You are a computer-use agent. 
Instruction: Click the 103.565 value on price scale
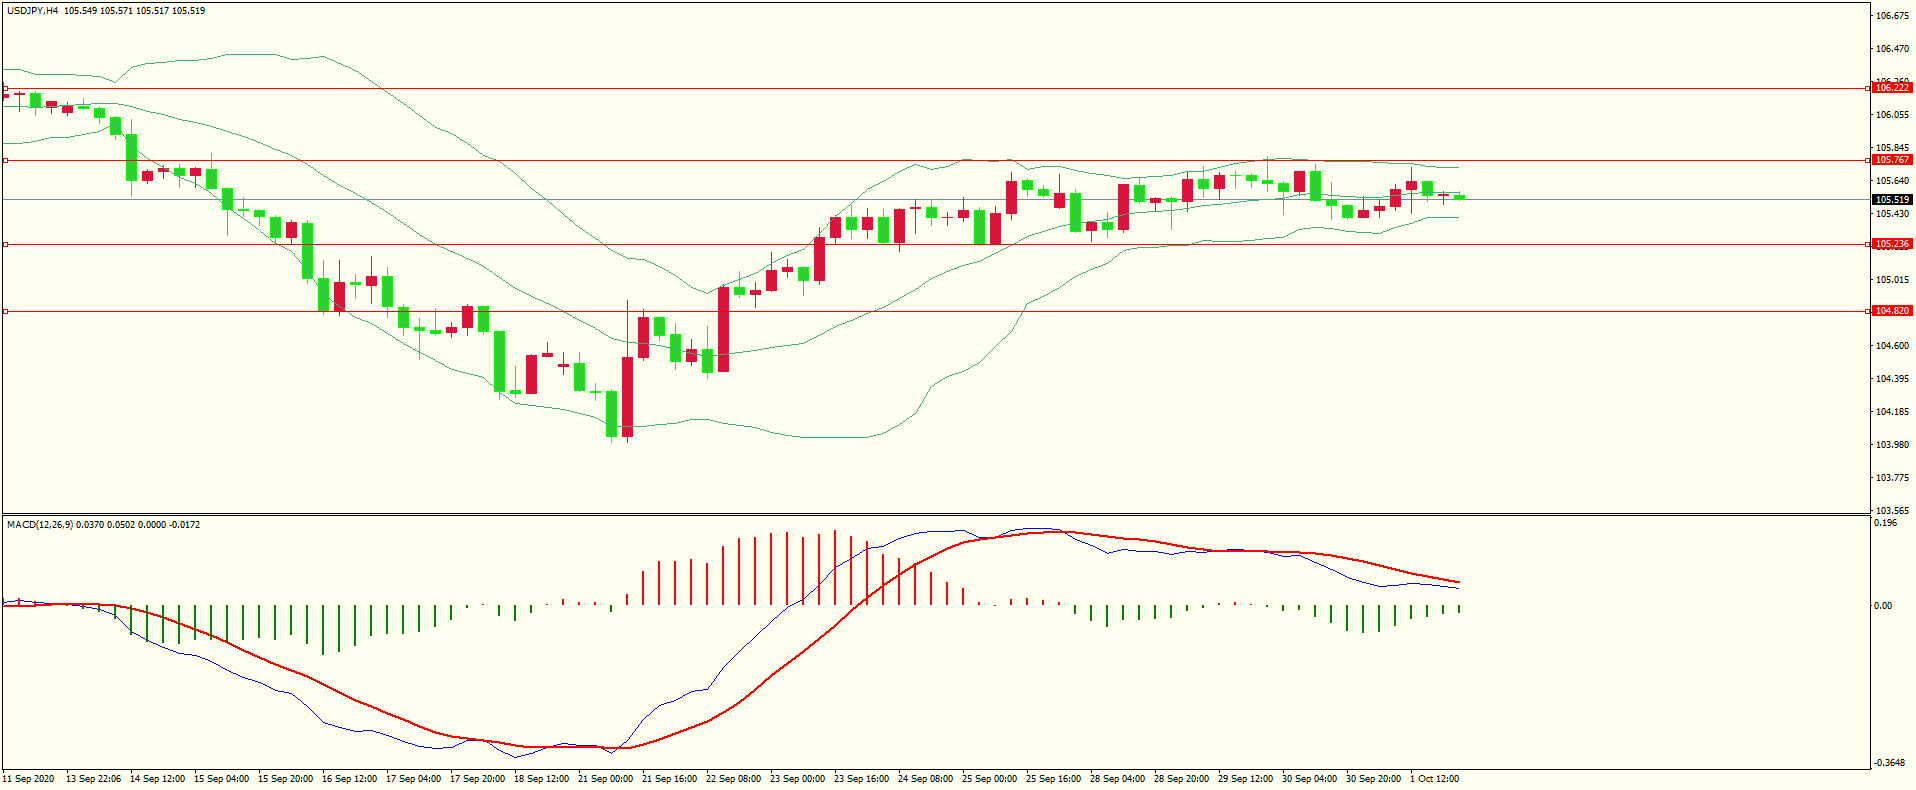(1891, 510)
